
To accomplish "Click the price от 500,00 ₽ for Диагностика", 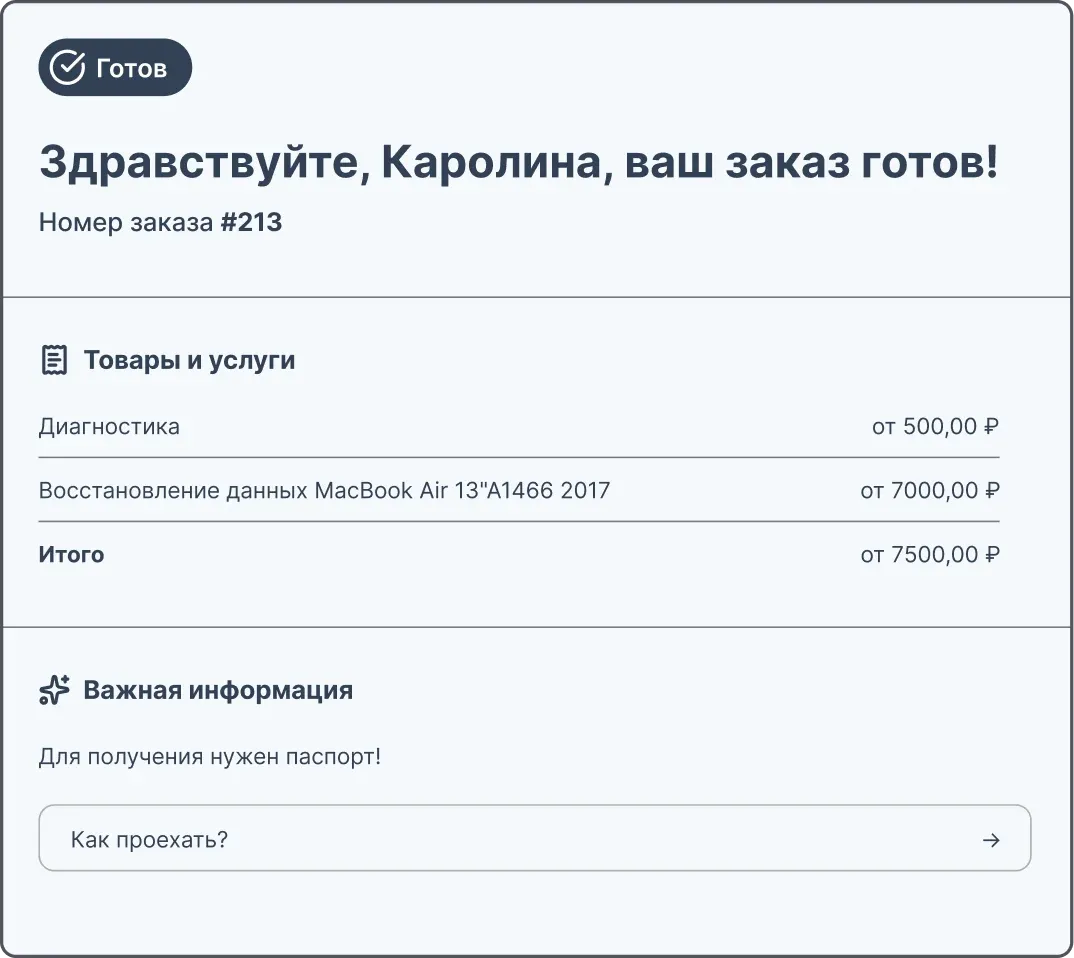I will pos(935,426).
